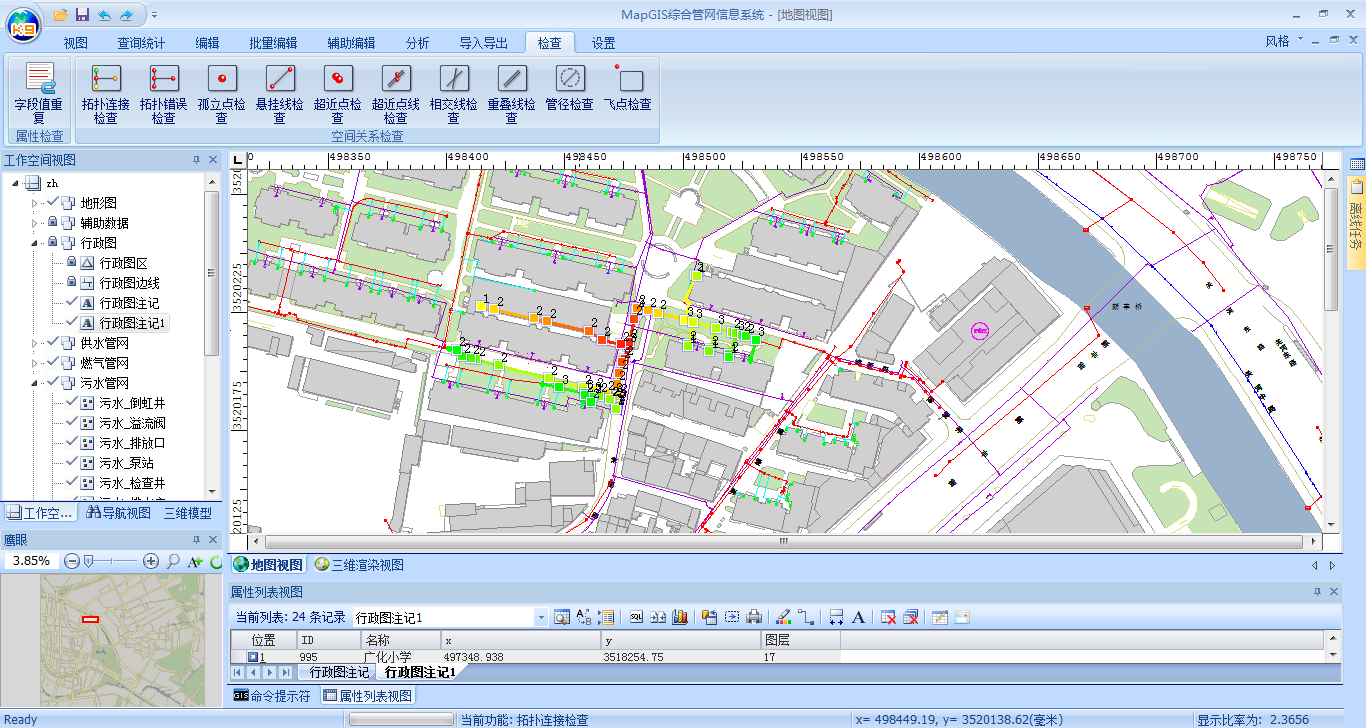Select the 悬挂线检查 tool
The image size is (1366, 728).
point(280,93)
